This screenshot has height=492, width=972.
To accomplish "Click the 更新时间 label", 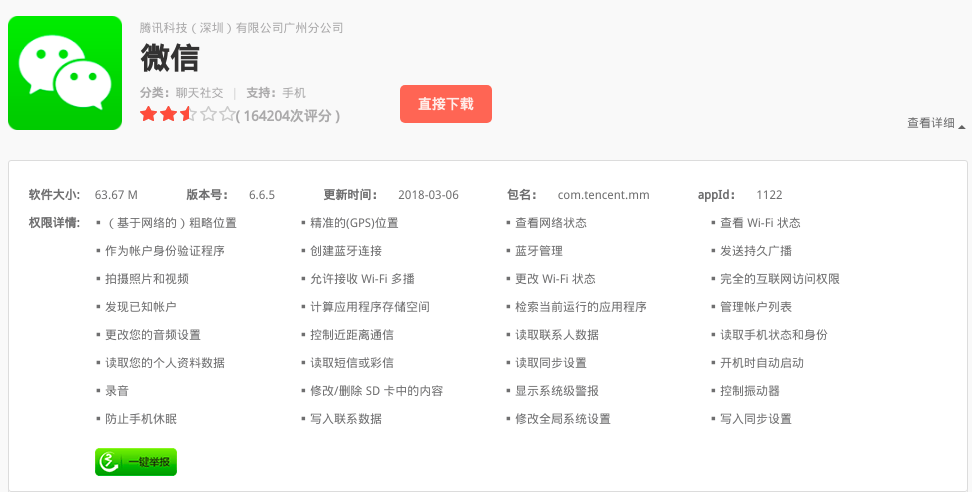I will point(350,195).
